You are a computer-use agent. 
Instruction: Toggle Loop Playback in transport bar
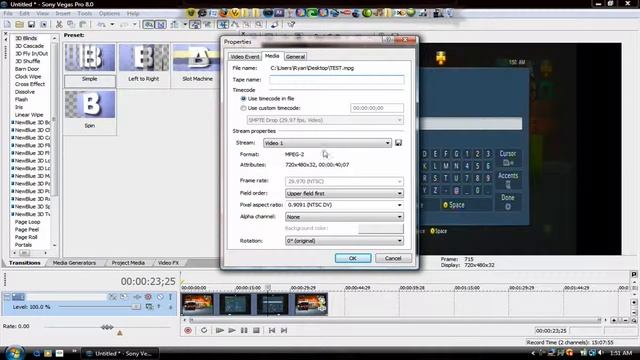(x=204, y=330)
